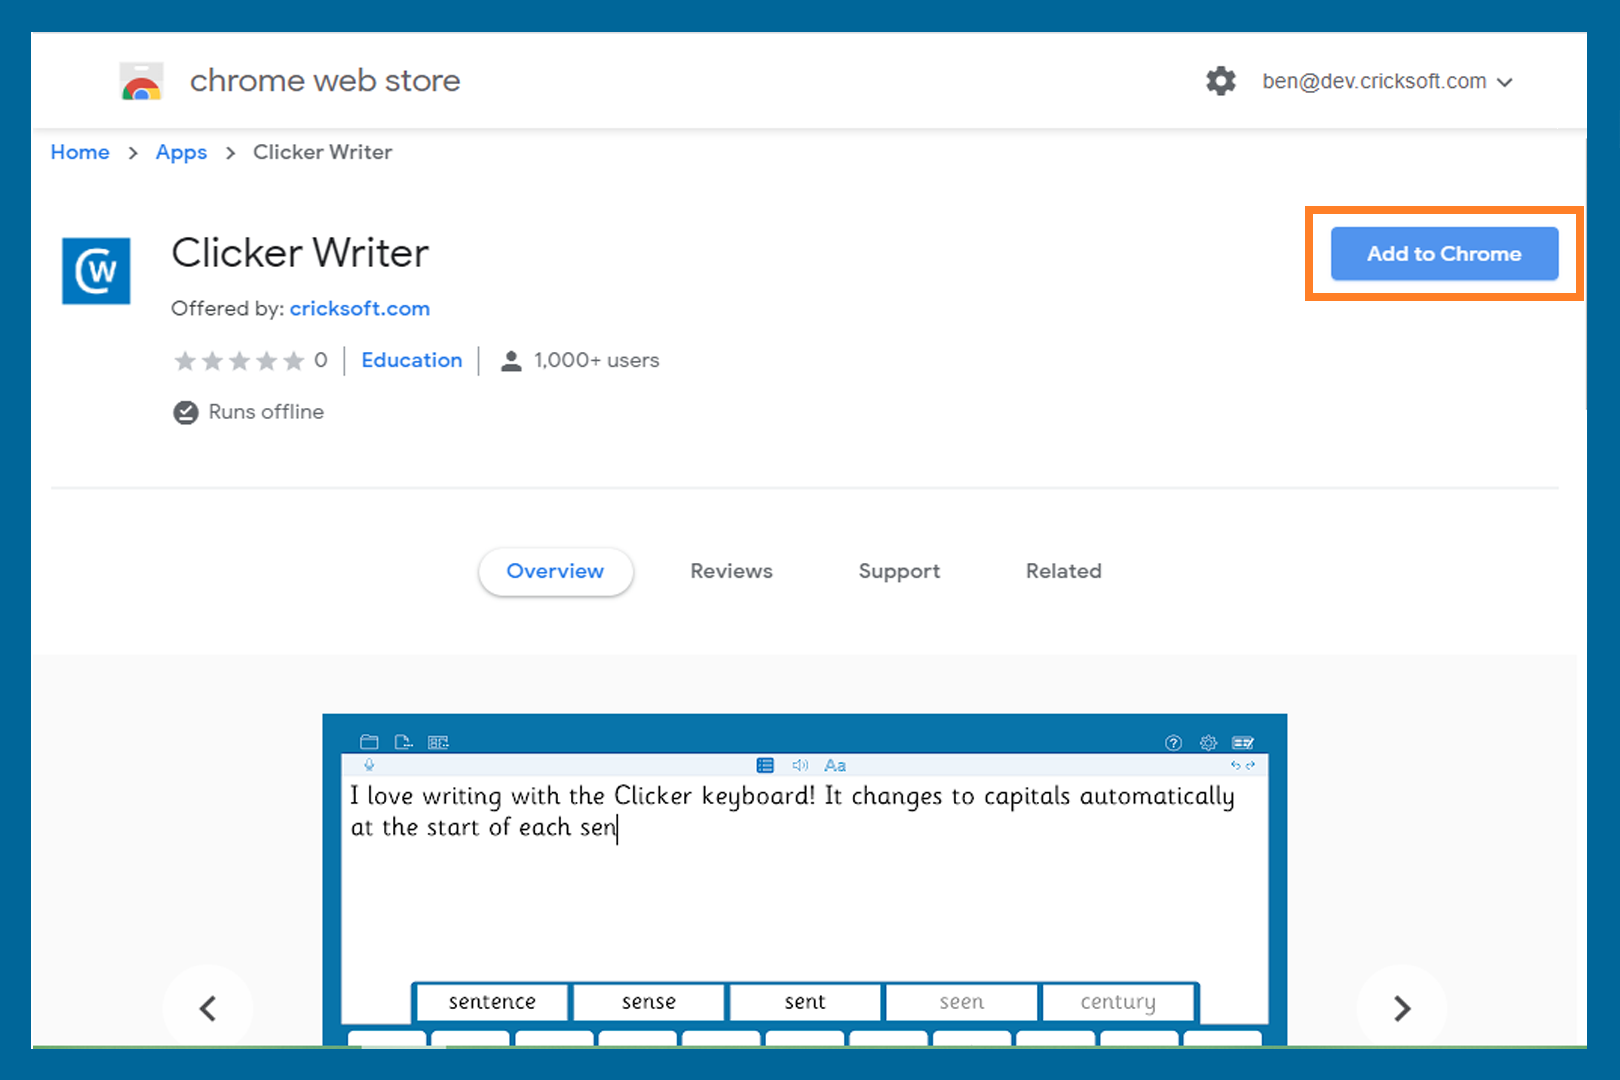The height and width of the screenshot is (1080, 1620).
Task: Open the Support tab
Action: (899, 571)
